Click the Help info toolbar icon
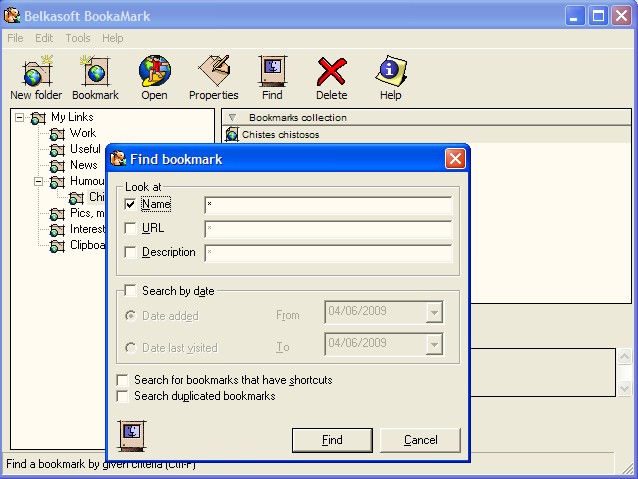This screenshot has width=638, height=479. 391,71
